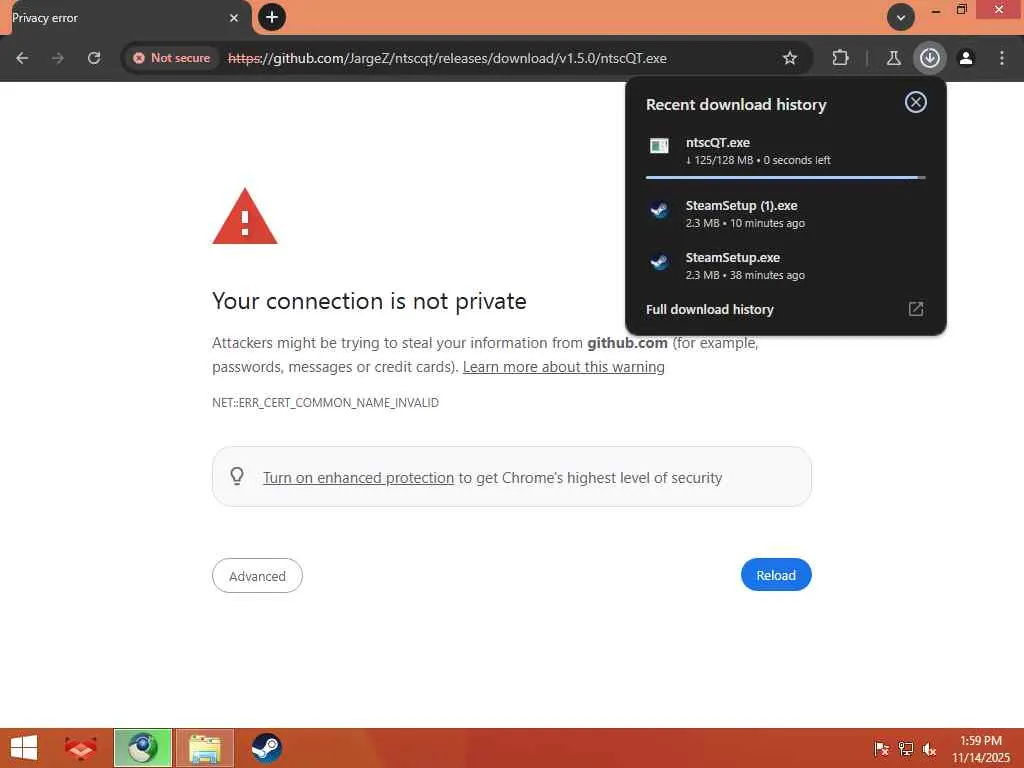Click the external-link icon beside Full download history

(916, 309)
